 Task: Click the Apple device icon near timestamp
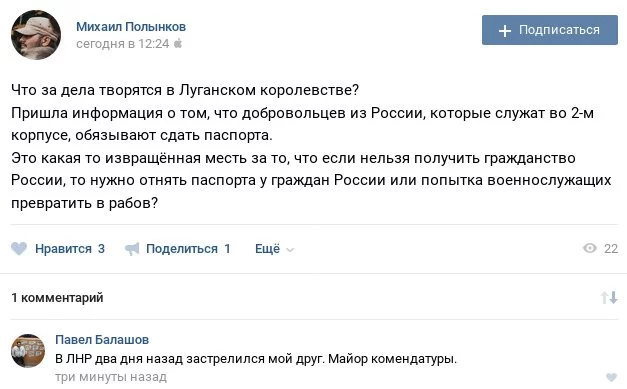pyautogui.click(x=178, y=43)
